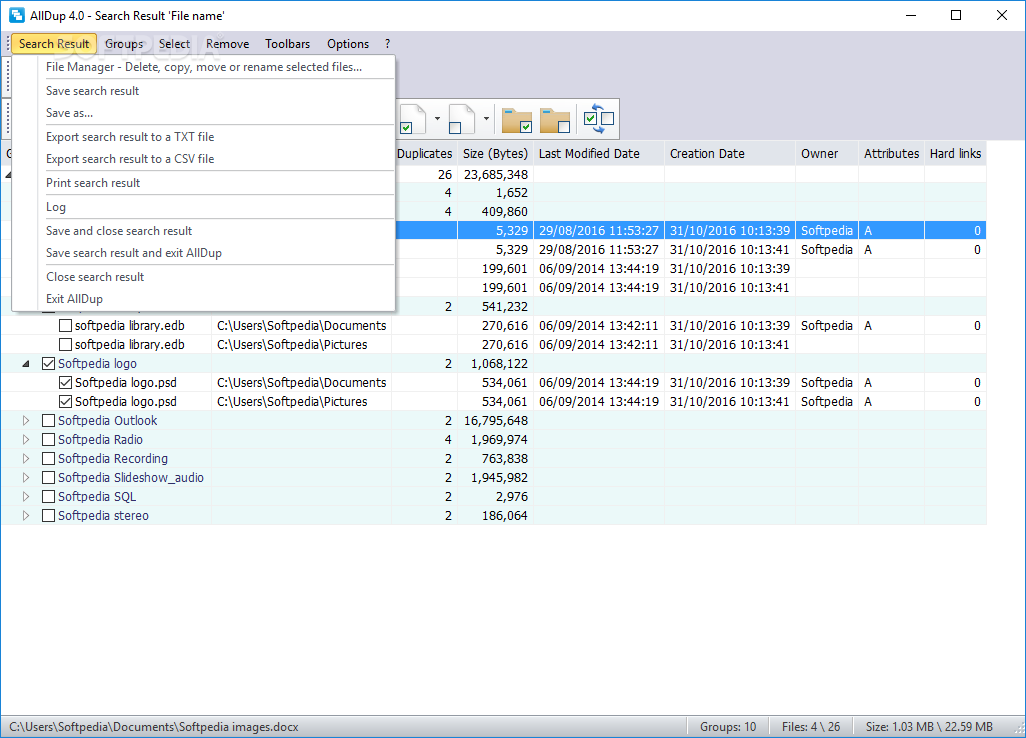This screenshot has height=738, width=1026.
Task: Check the Softpedia Radio group checkbox
Action: [48, 440]
